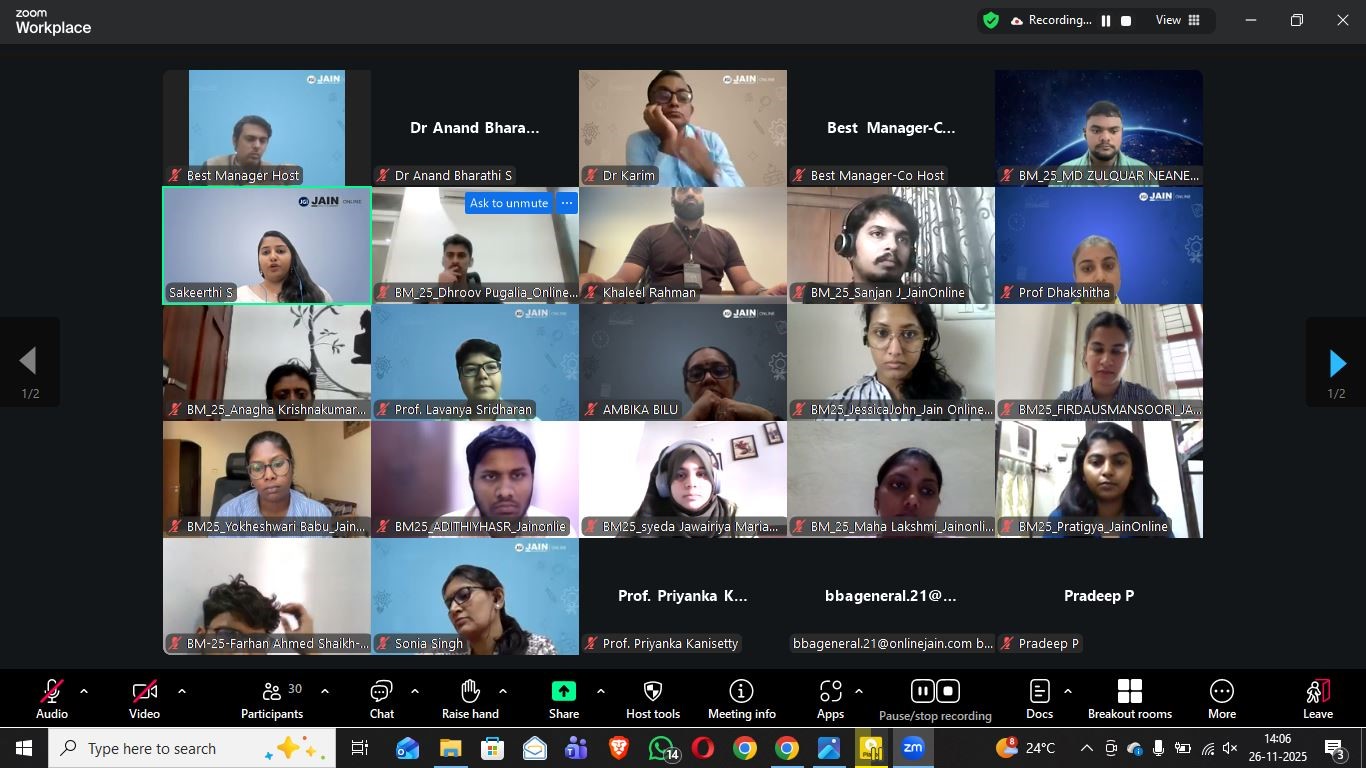Screen dimensions: 1366x768
Task: Open Host tools shield icon
Action: tap(652, 699)
